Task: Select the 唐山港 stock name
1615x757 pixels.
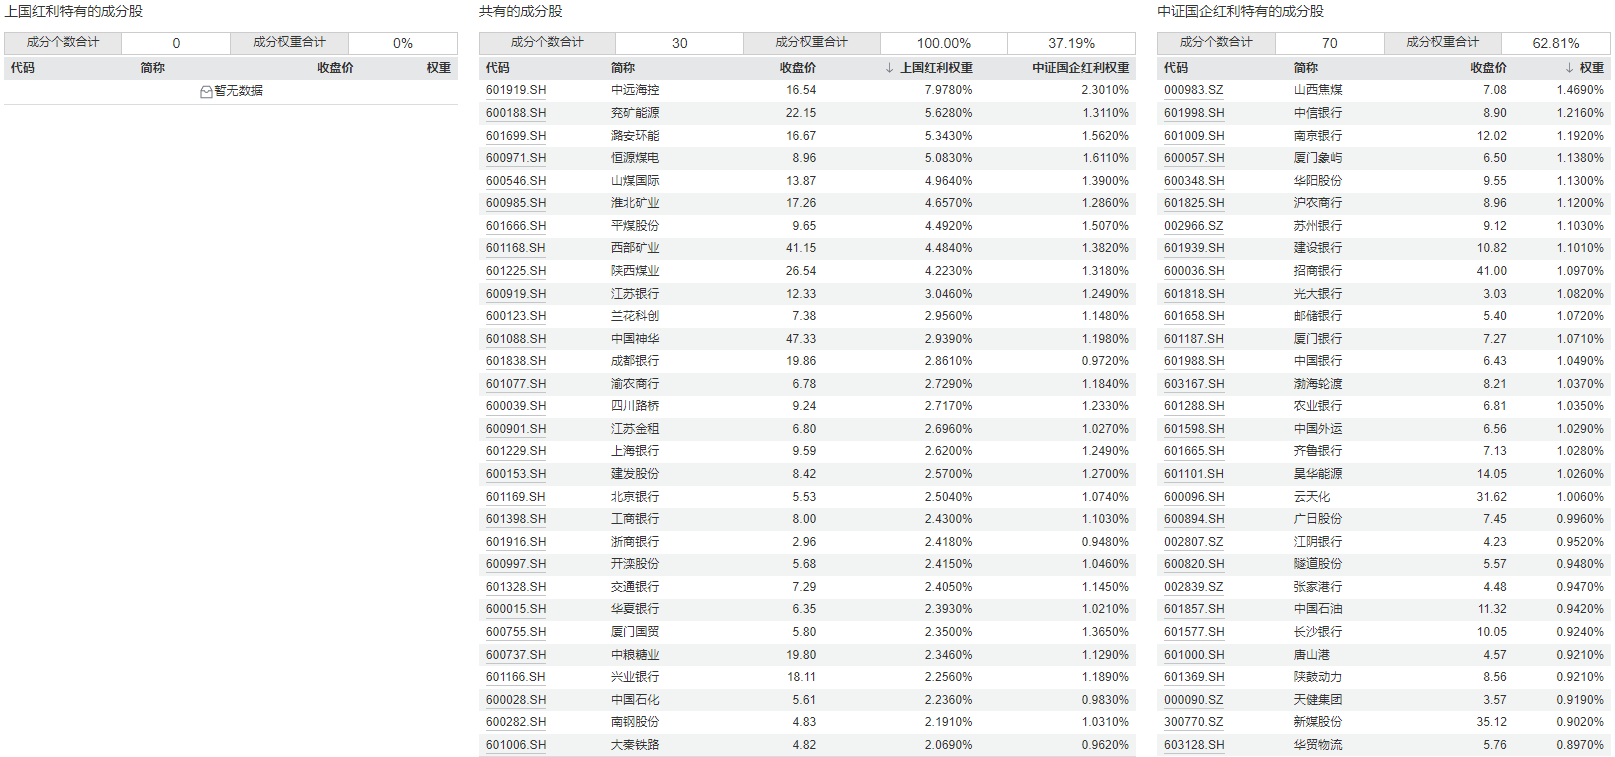Action: (1312, 655)
